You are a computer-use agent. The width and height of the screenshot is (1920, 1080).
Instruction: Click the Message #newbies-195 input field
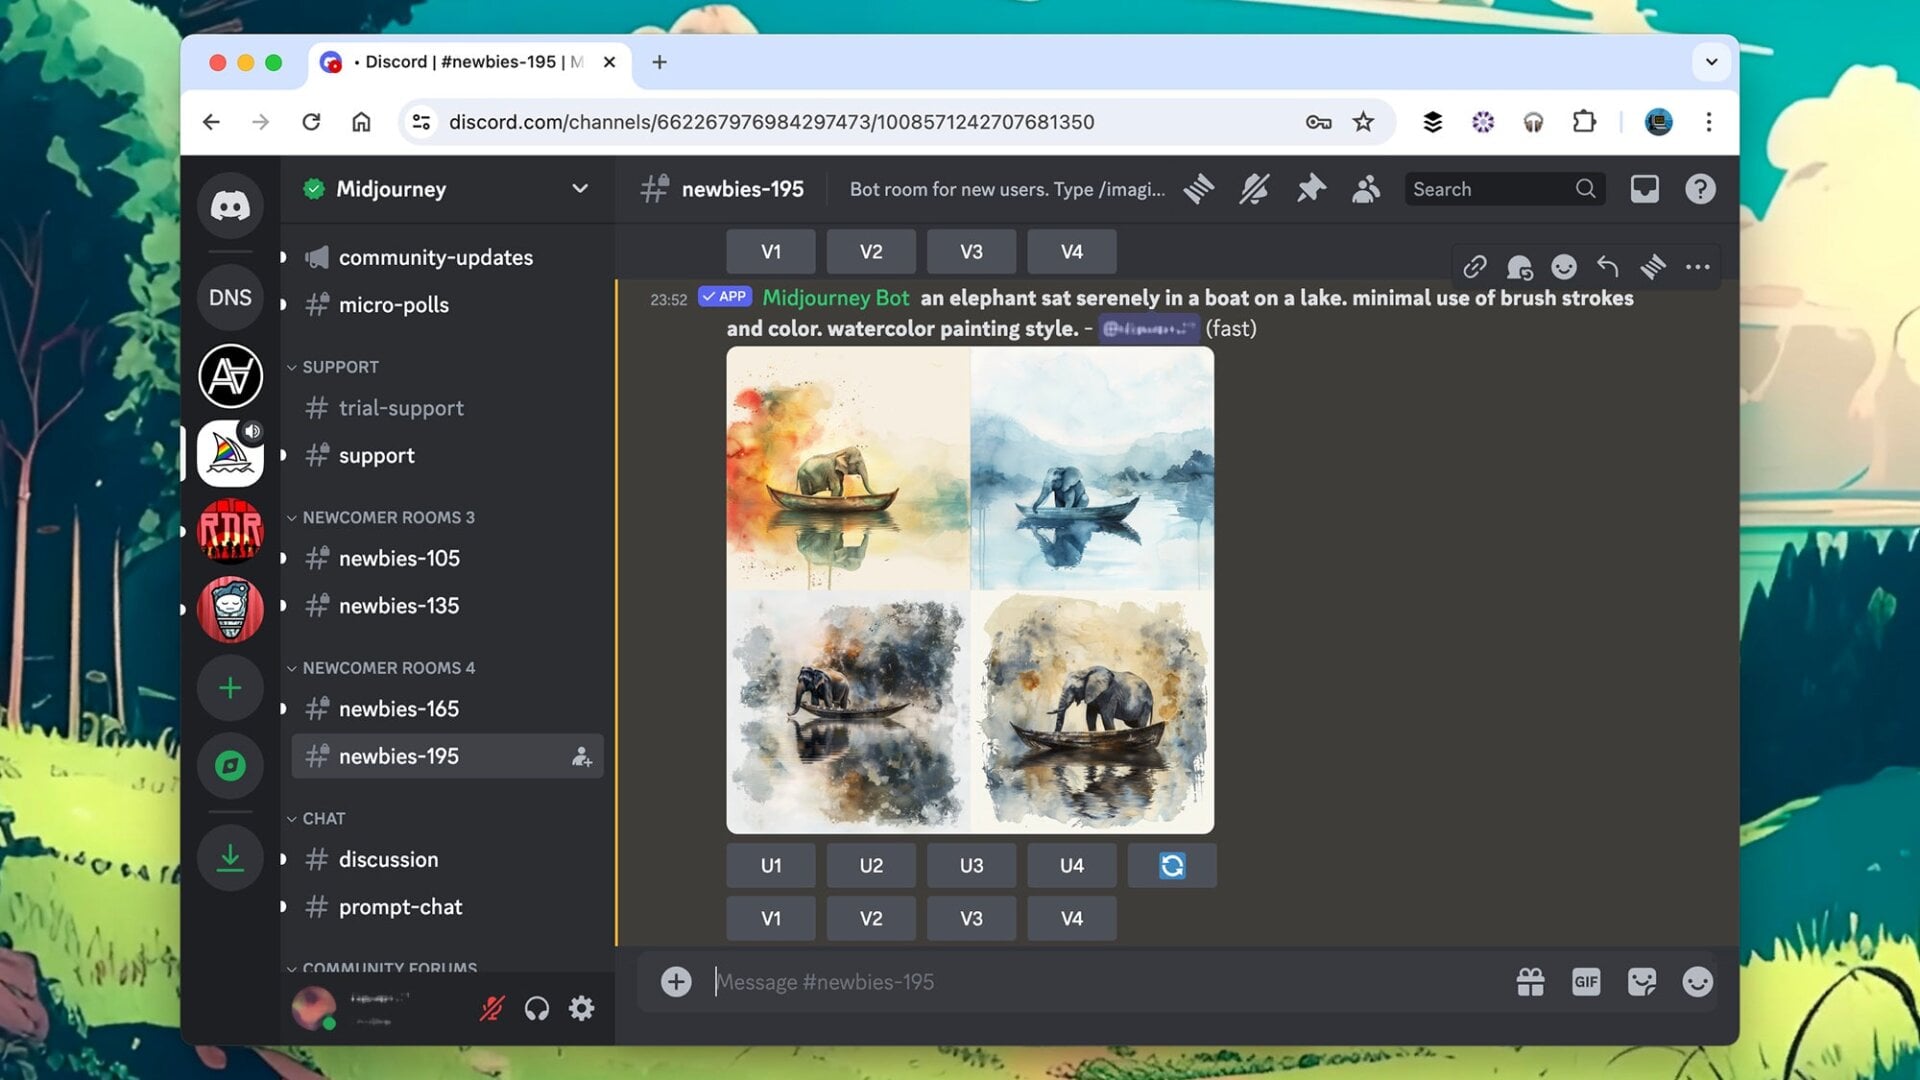point(1100,982)
